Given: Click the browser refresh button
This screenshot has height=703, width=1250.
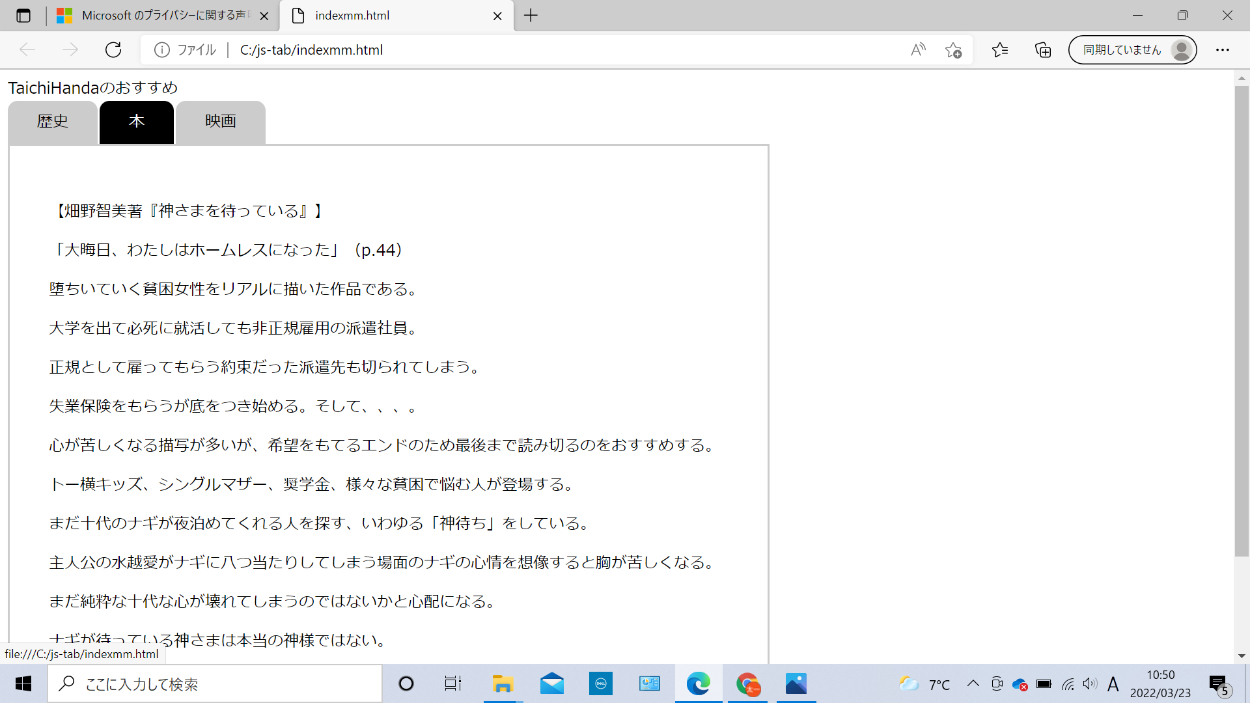Looking at the screenshot, I should click(113, 50).
